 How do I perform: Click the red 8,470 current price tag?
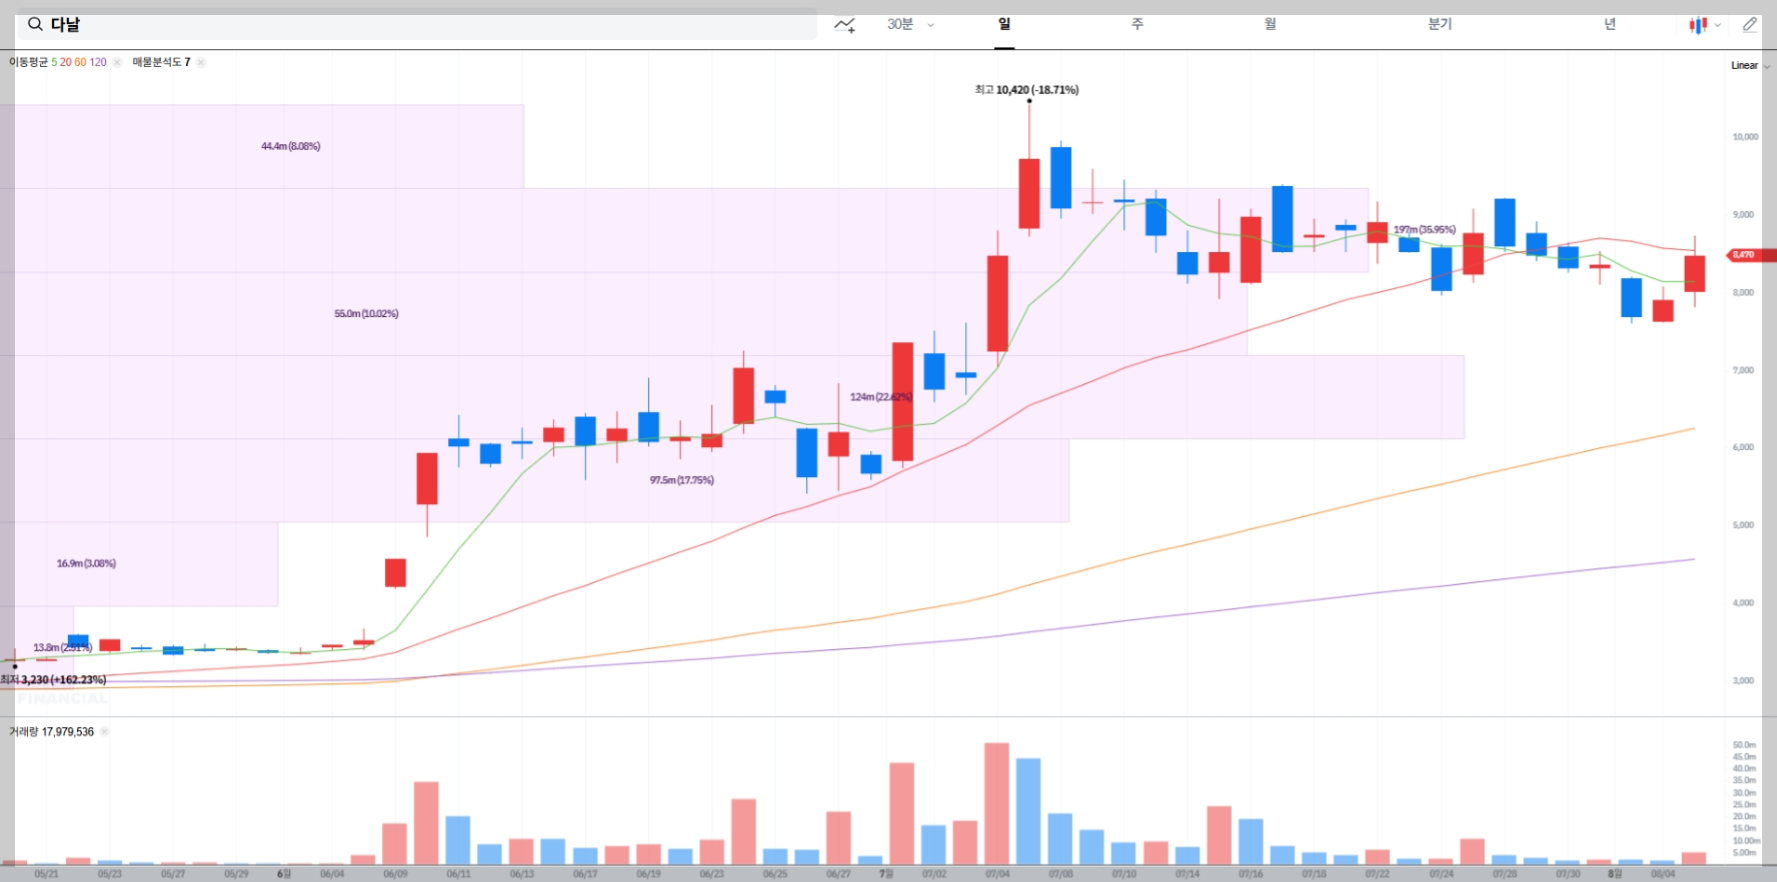click(x=1751, y=255)
